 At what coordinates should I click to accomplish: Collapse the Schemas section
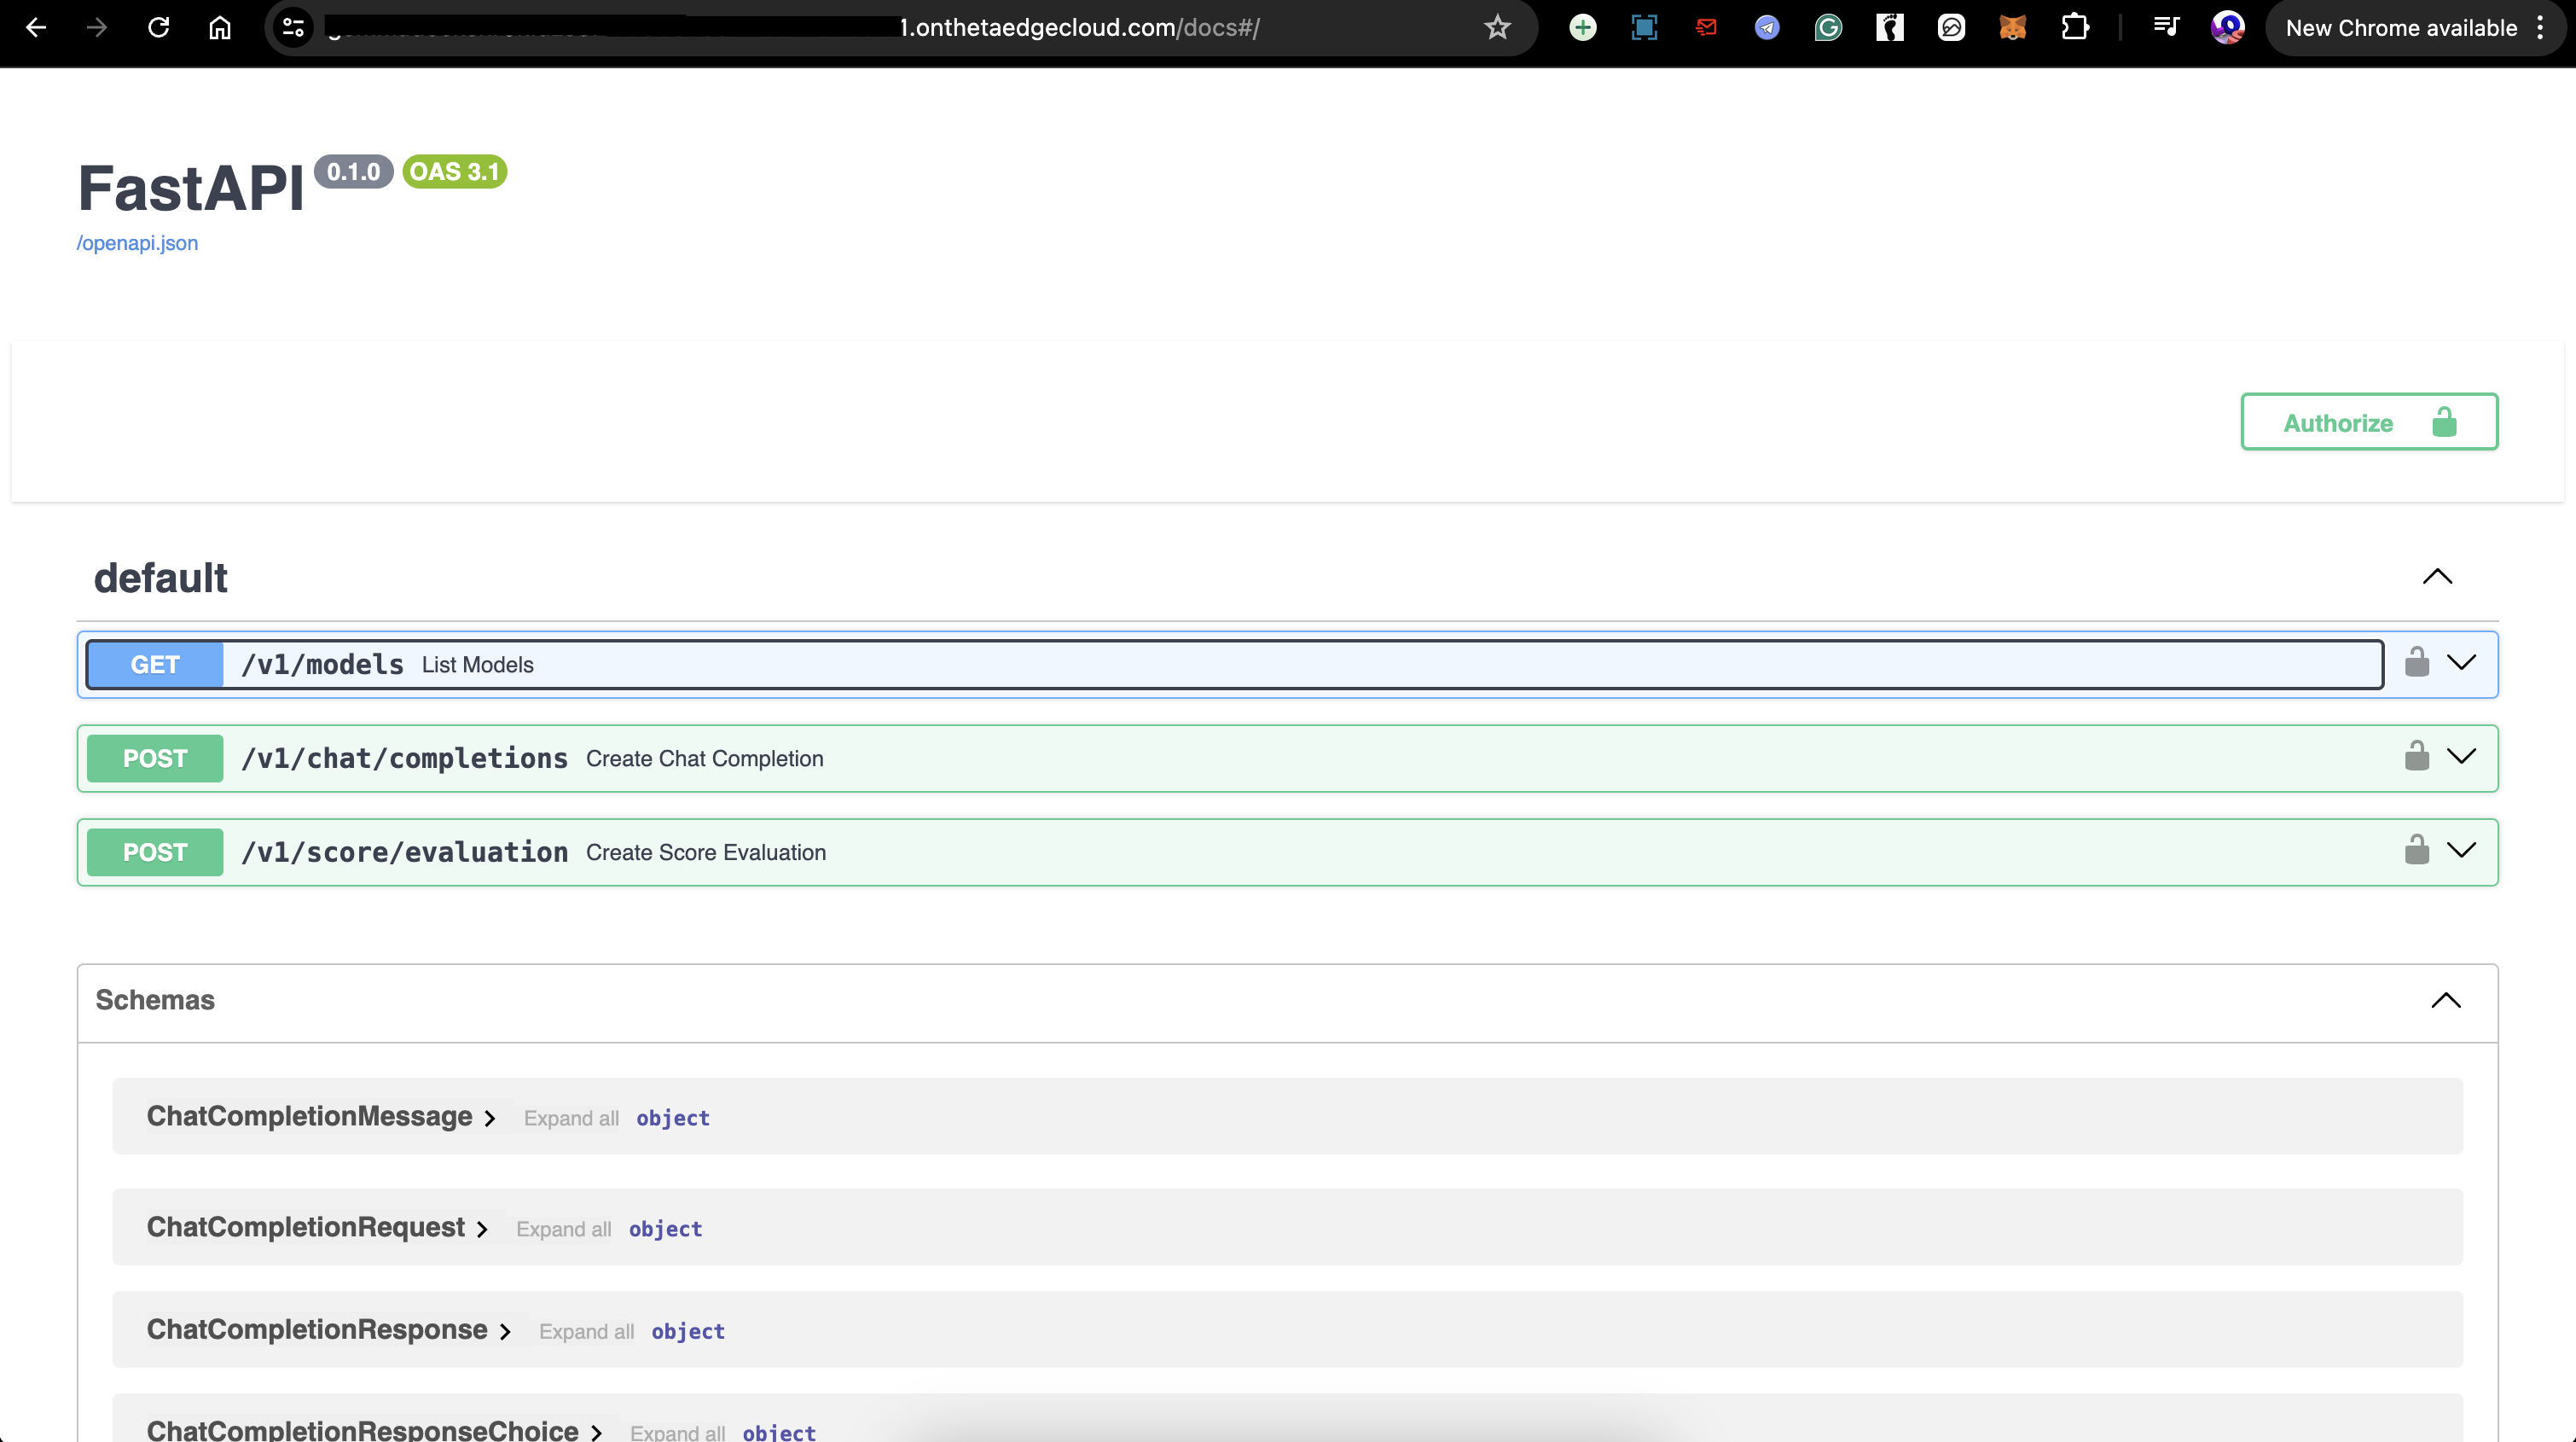click(2445, 1001)
